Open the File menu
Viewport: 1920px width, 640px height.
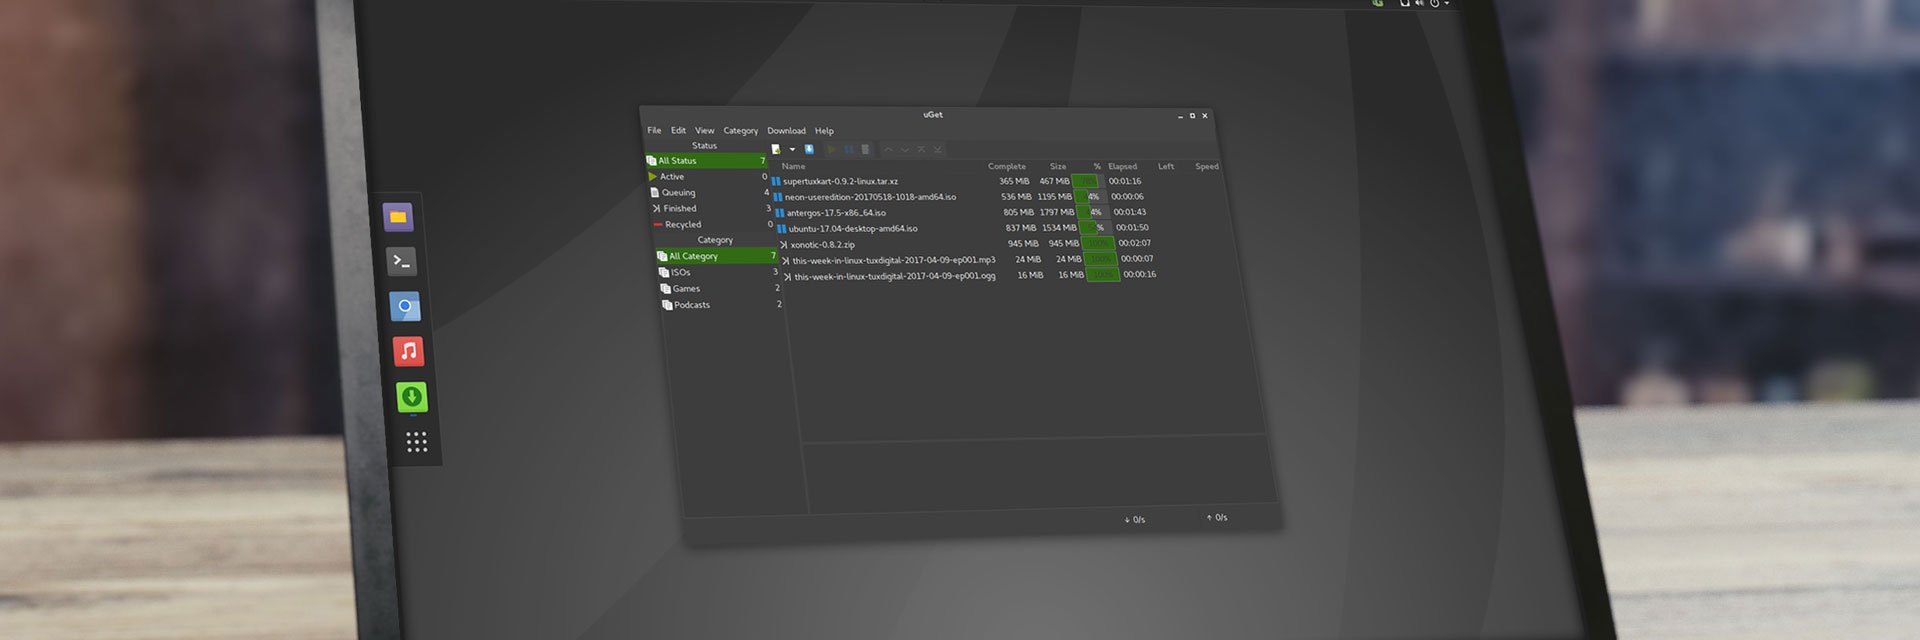[x=654, y=130]
